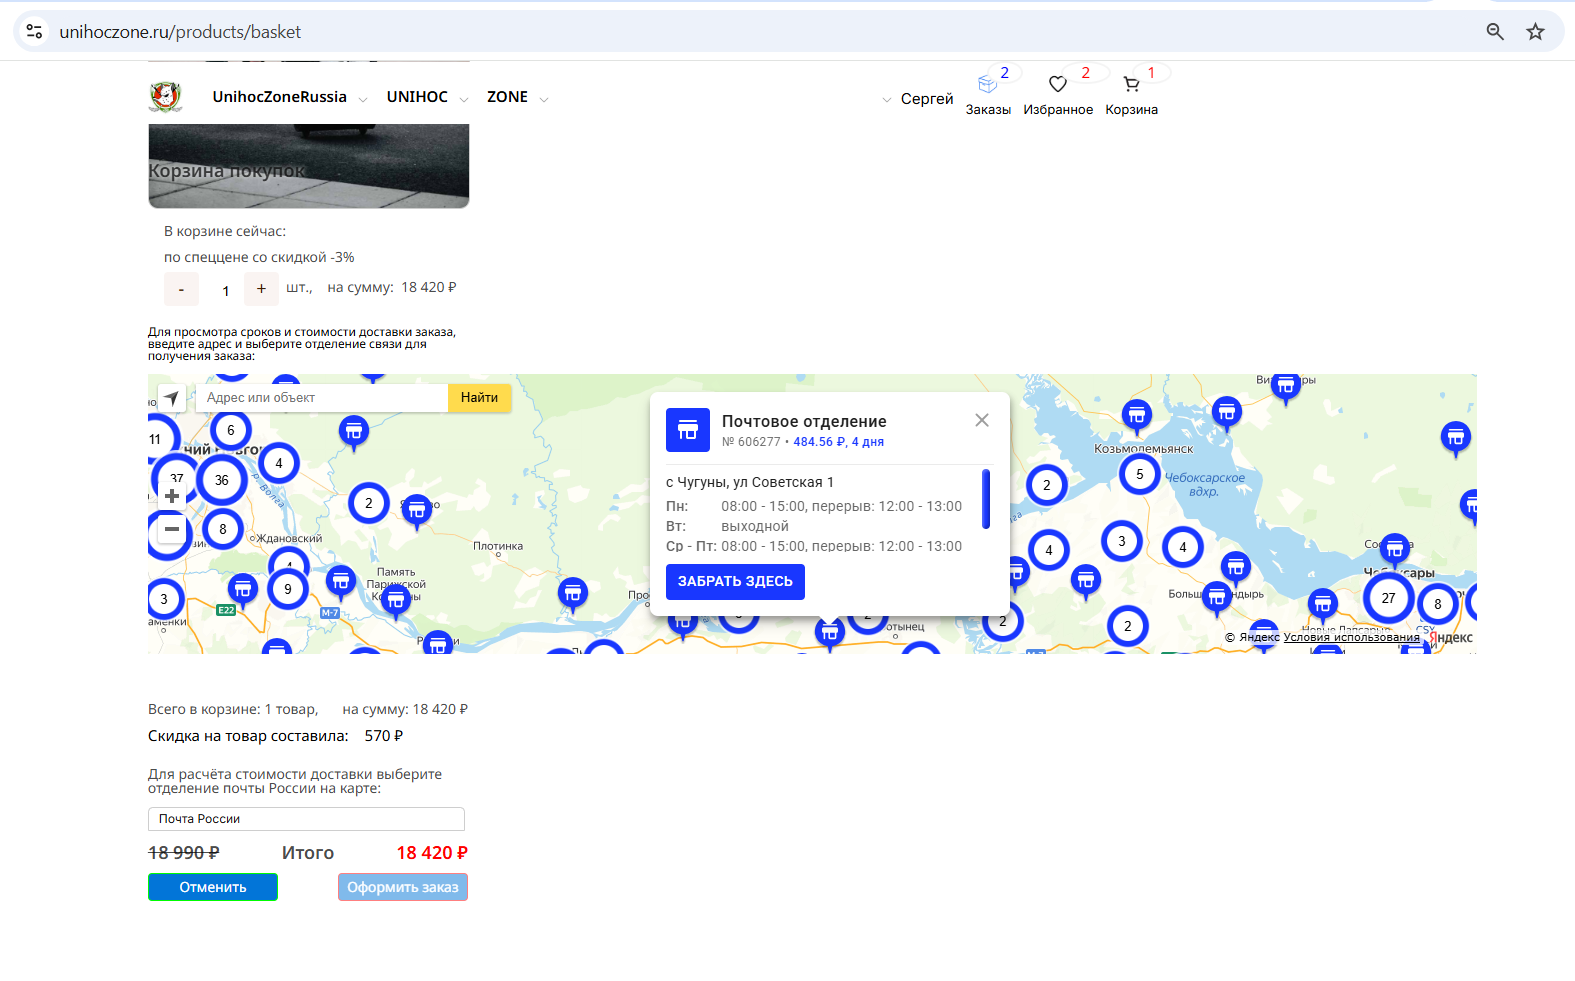
Task: Select the map cluster marker labeled 9
Action: click(288, 589)
